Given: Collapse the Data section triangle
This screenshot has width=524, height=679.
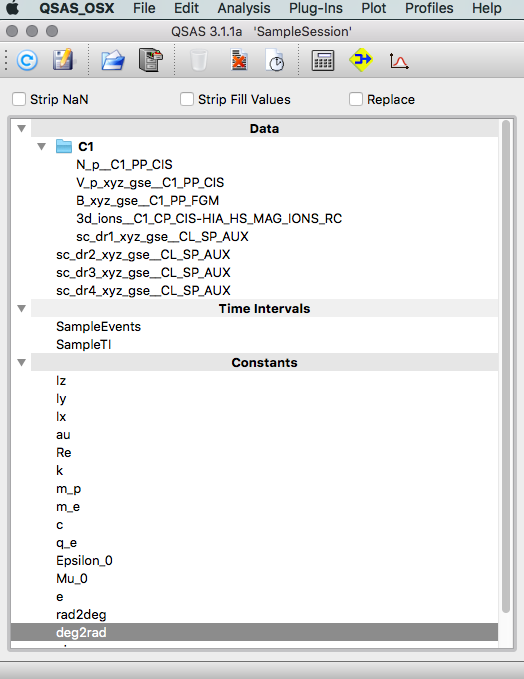Looking at the screenshot, I should pyautogui.click(x=22, y=129).
